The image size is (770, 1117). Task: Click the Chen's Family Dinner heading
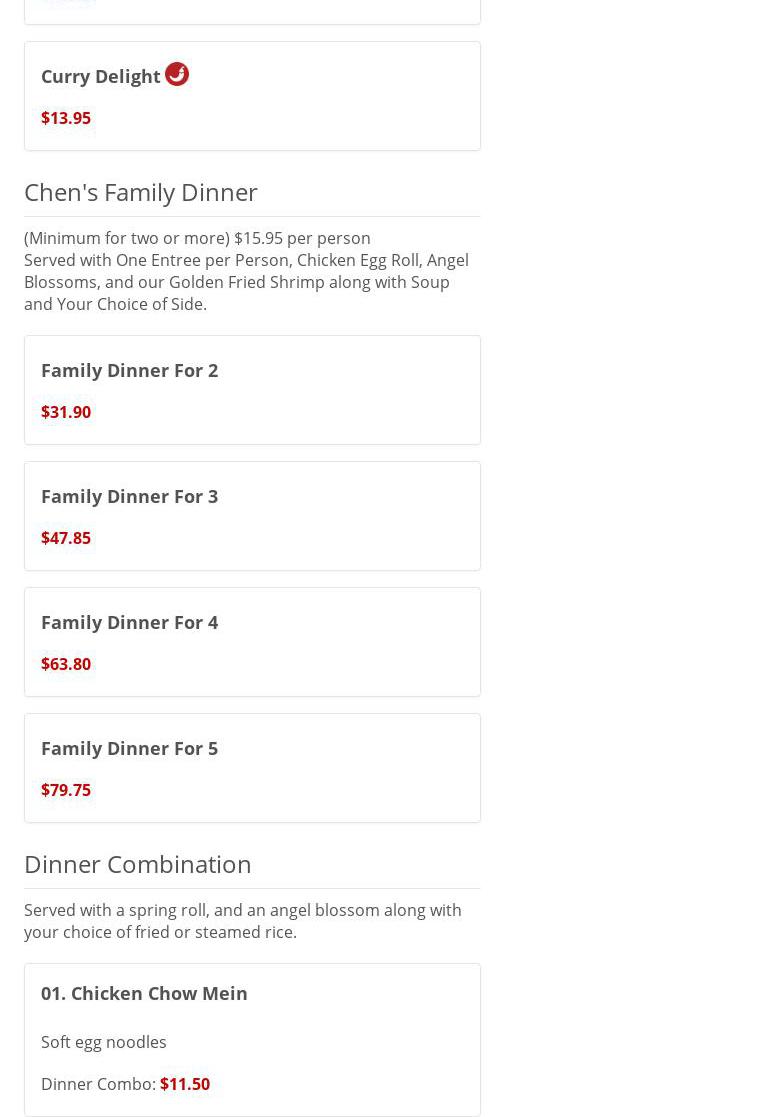tap(141, 192)
